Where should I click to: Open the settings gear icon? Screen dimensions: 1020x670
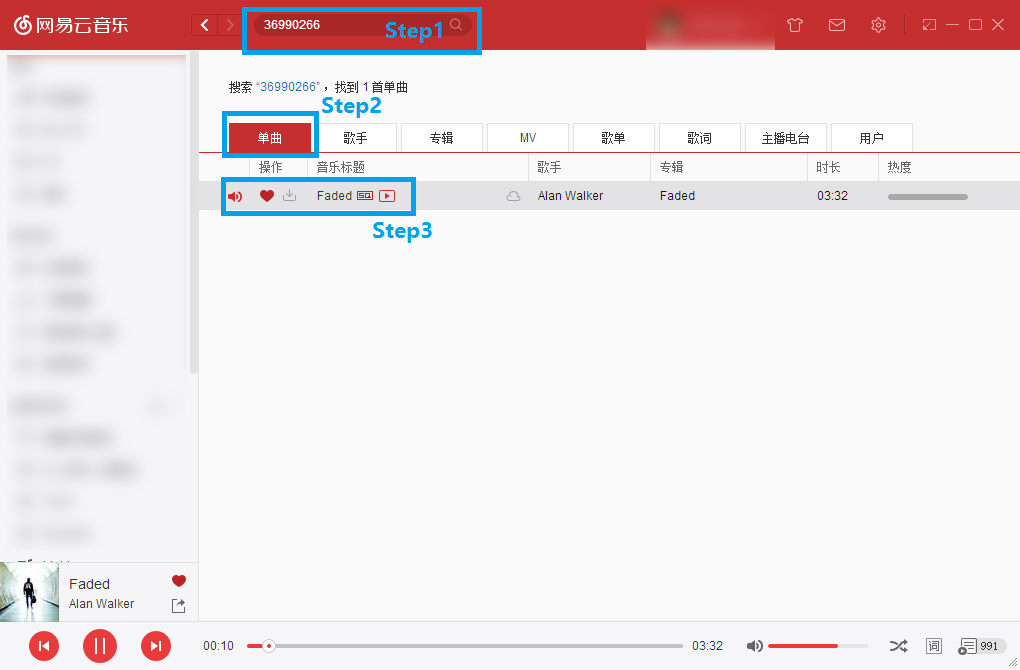878,25
